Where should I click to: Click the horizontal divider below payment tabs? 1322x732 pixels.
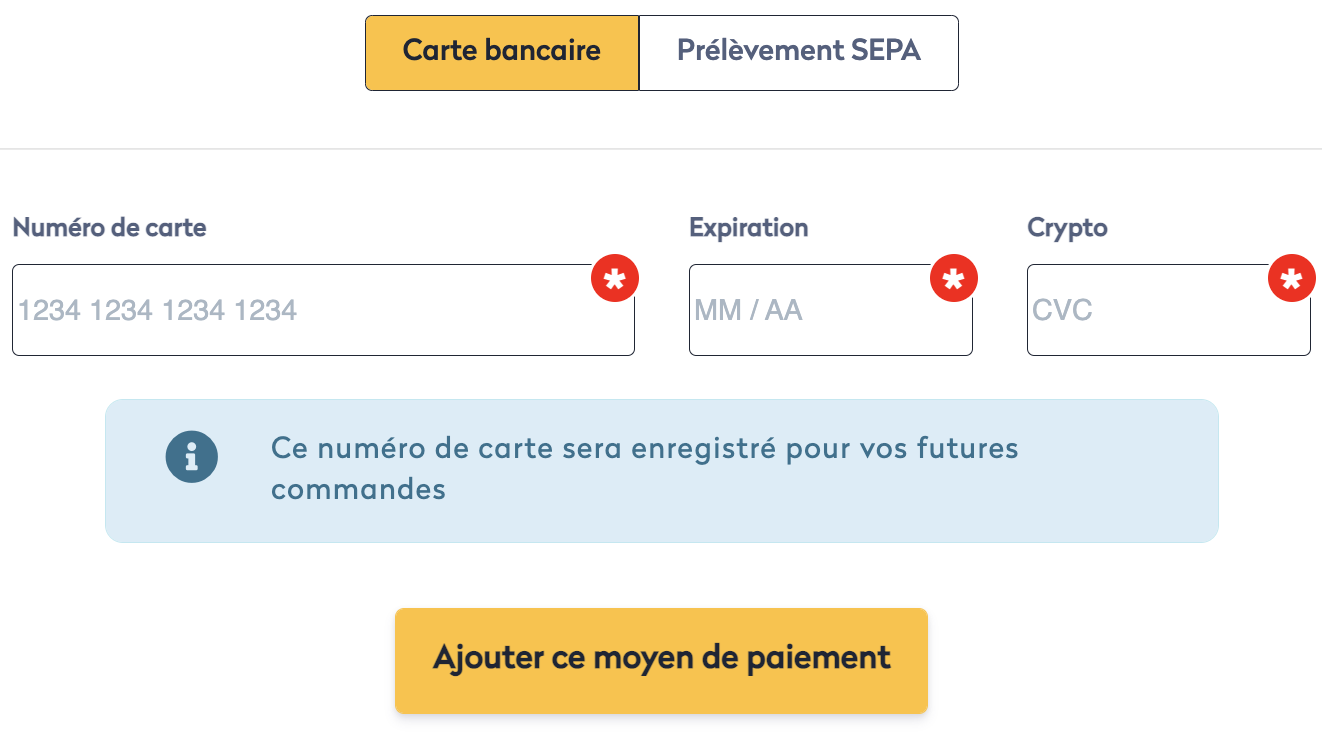click(x=661, y=149)
